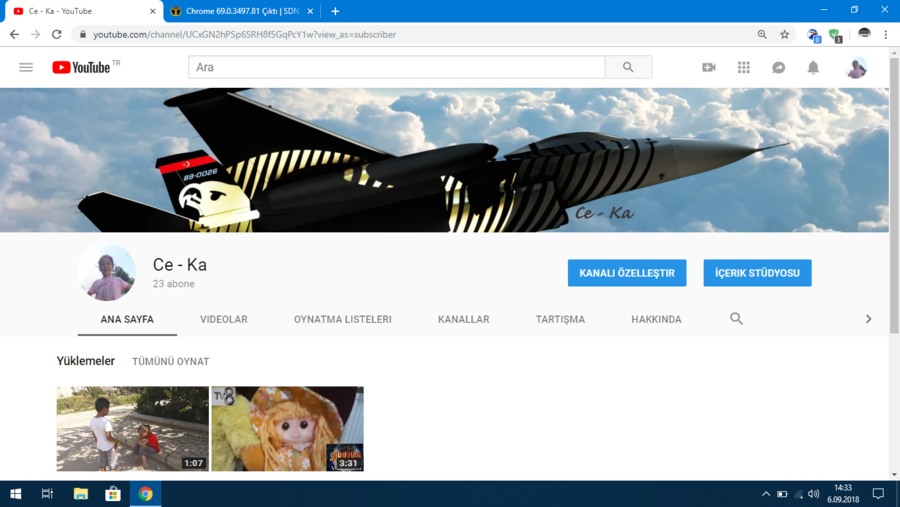Expand more channel tabs with right chevron
This screenshot has height=507, width=900.
click(x=868, y=319)
